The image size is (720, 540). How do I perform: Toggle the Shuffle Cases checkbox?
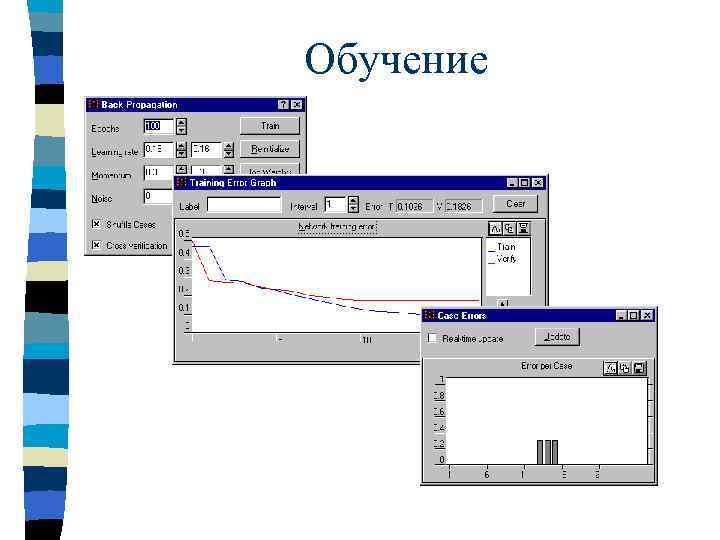click(96, 224)
